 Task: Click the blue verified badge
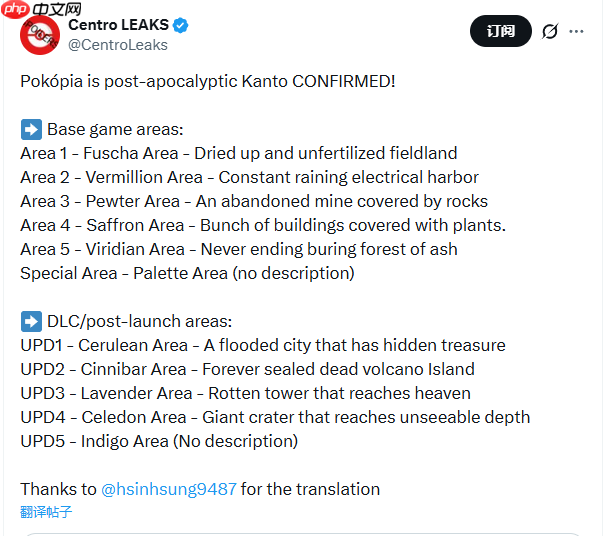(x=181, y=25)
